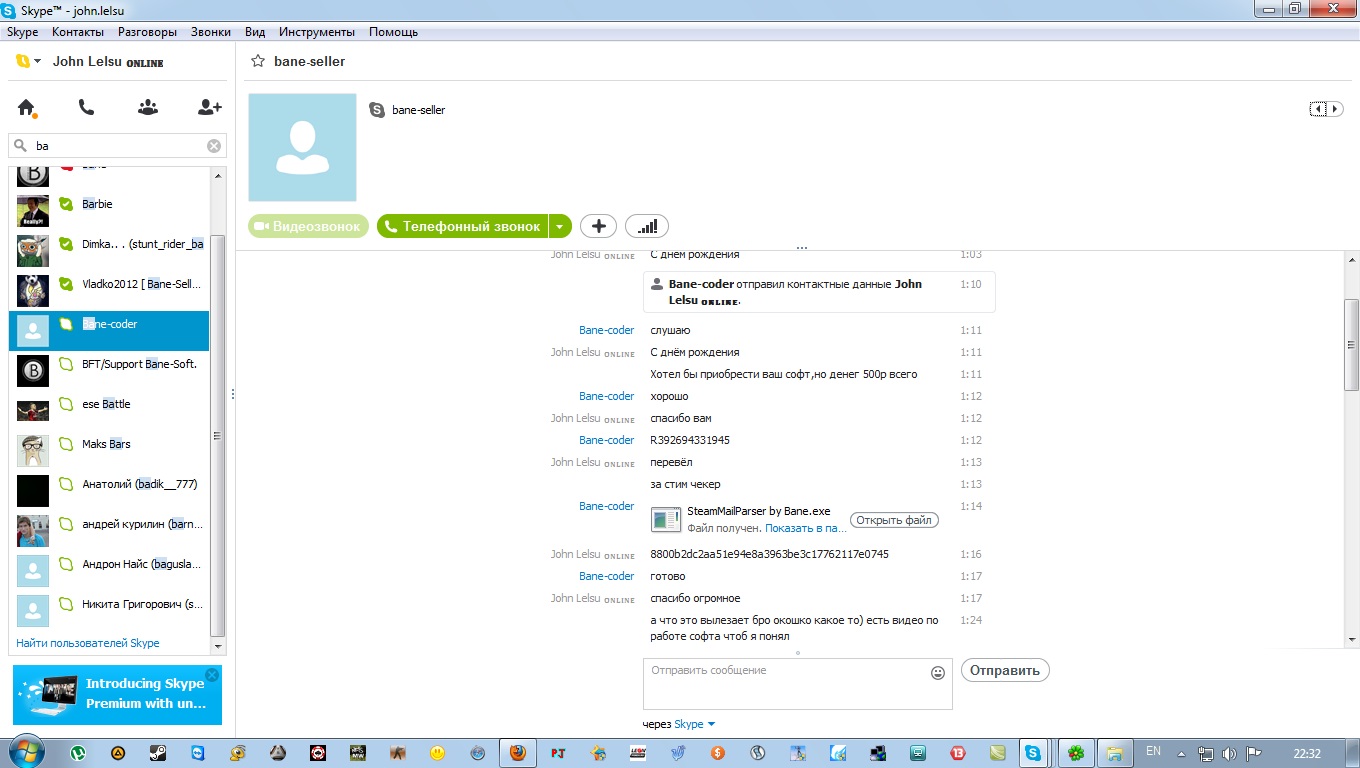The width and height of the screenshot is (1360, 768).
Task: Open the Звонки menu
Action: coord(211,32)
